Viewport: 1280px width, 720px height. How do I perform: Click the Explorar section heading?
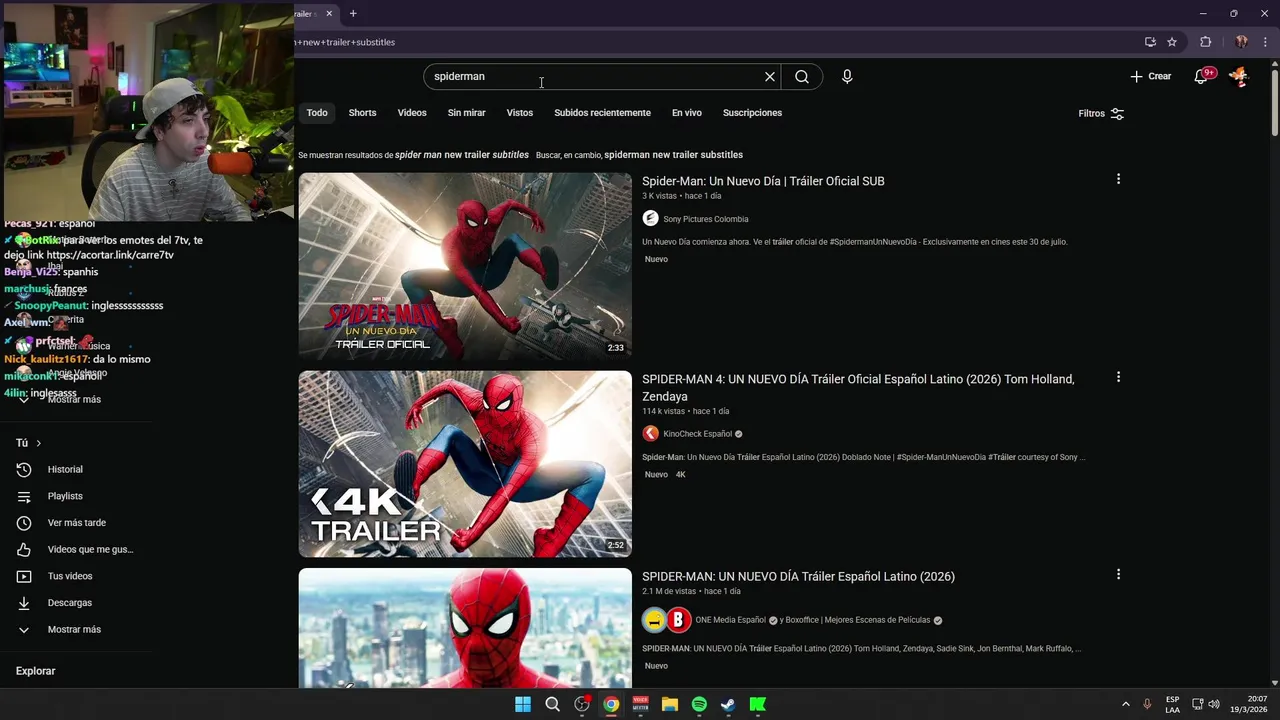click(x=35, y=671)
